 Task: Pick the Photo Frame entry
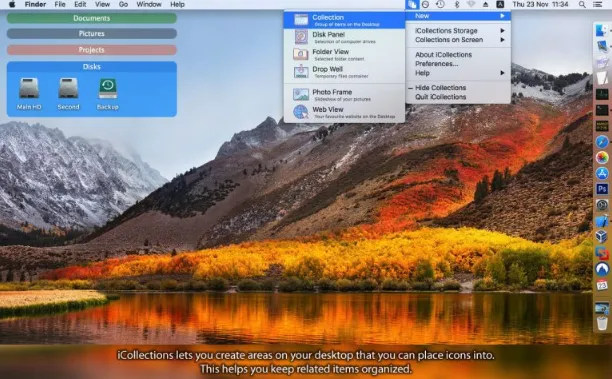point(344,95)
